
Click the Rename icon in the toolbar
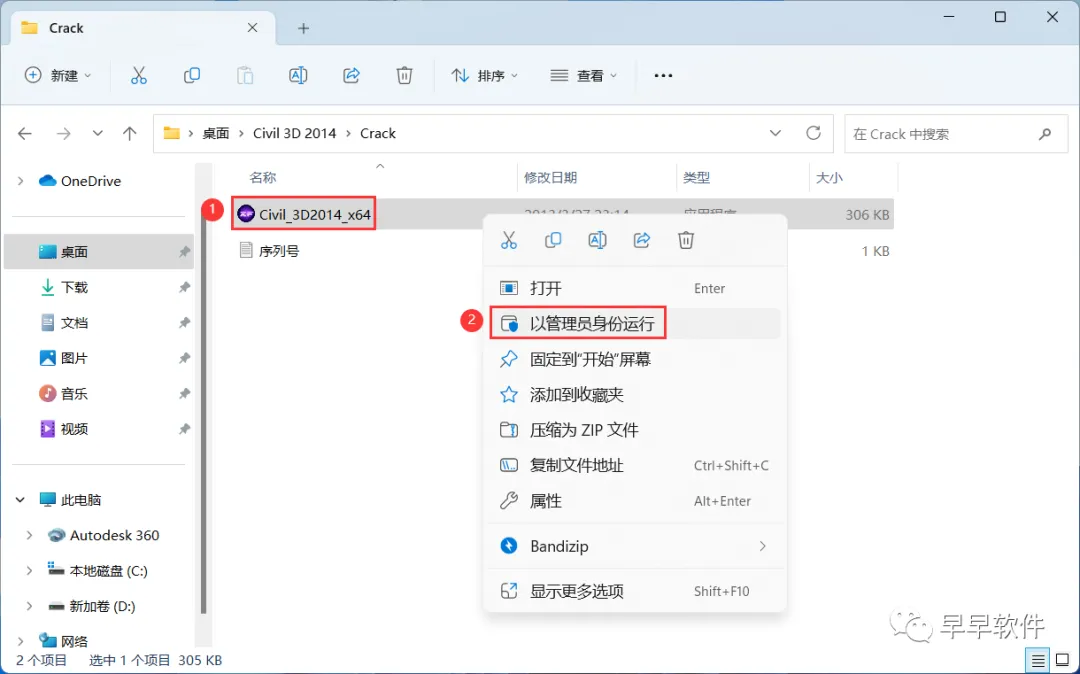point(298,76)
